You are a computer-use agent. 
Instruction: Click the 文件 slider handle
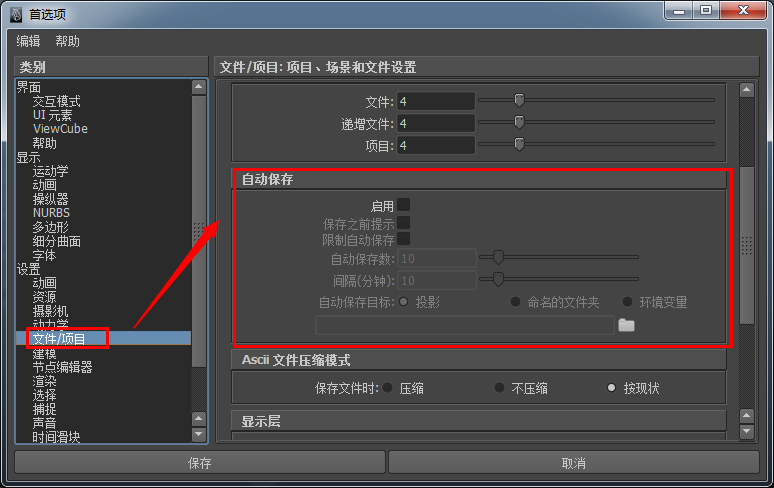click(519, 100)
